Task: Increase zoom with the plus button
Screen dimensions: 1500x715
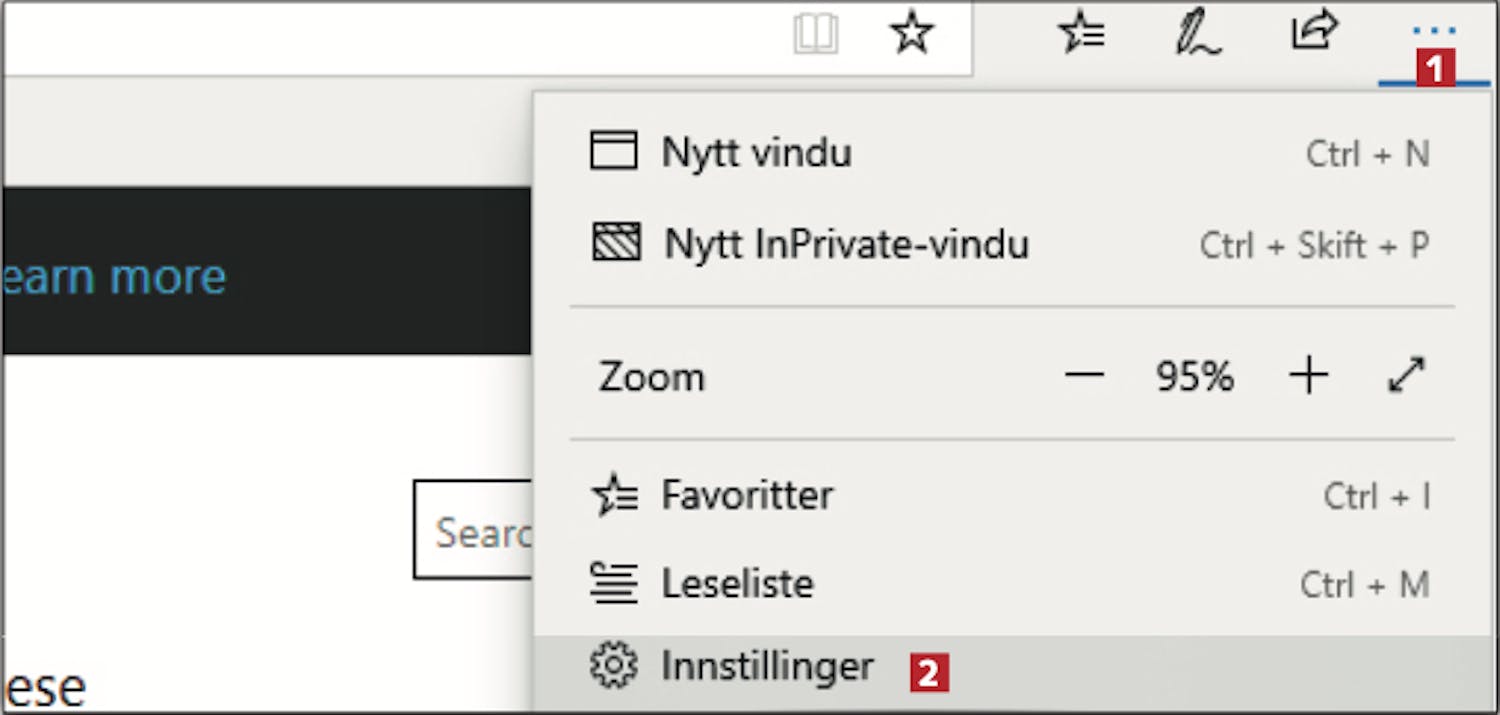Action: (1308, 376)
